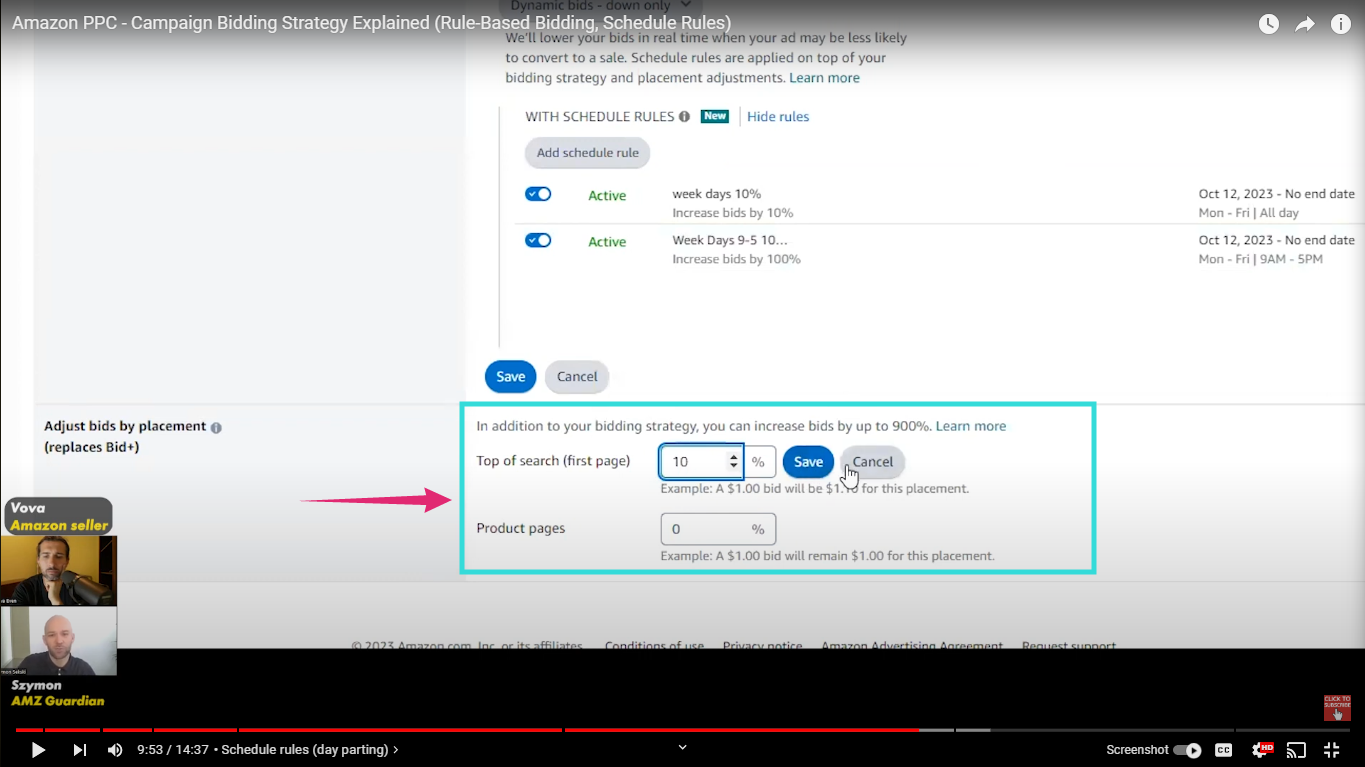1365x767 pixels.
Task: Save the bidding strategy with blue Save button
Action: tap(511, 376)
